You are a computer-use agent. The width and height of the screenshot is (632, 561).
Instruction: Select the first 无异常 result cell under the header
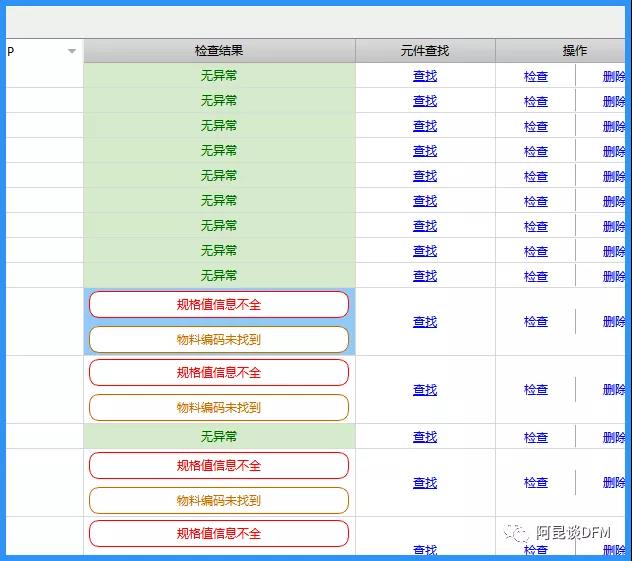(219, 75)
